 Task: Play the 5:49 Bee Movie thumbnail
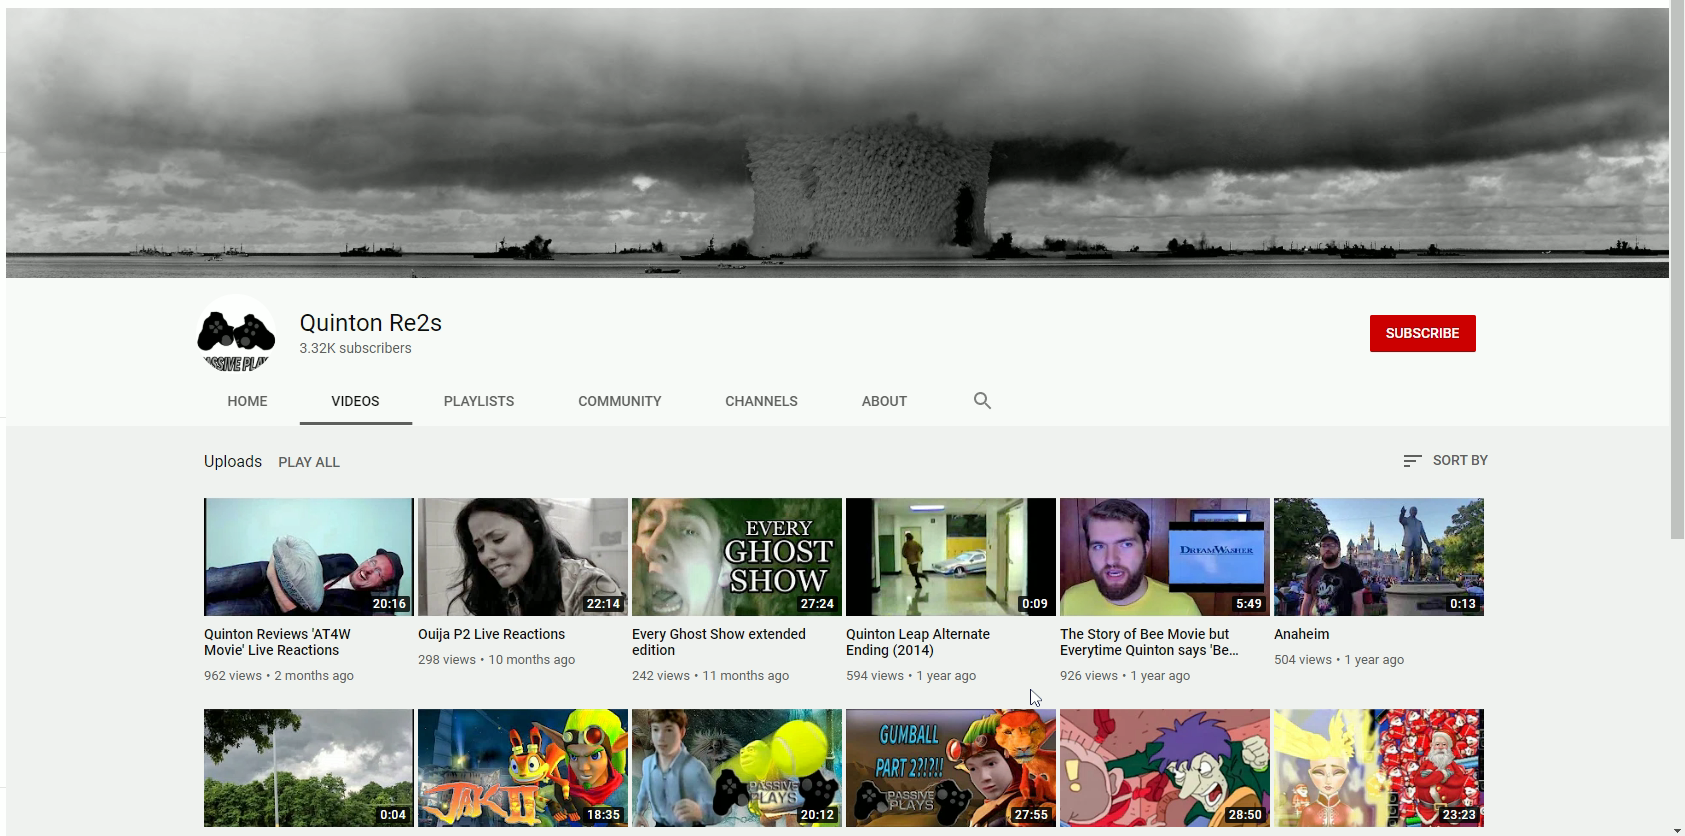coord(1165,557)
